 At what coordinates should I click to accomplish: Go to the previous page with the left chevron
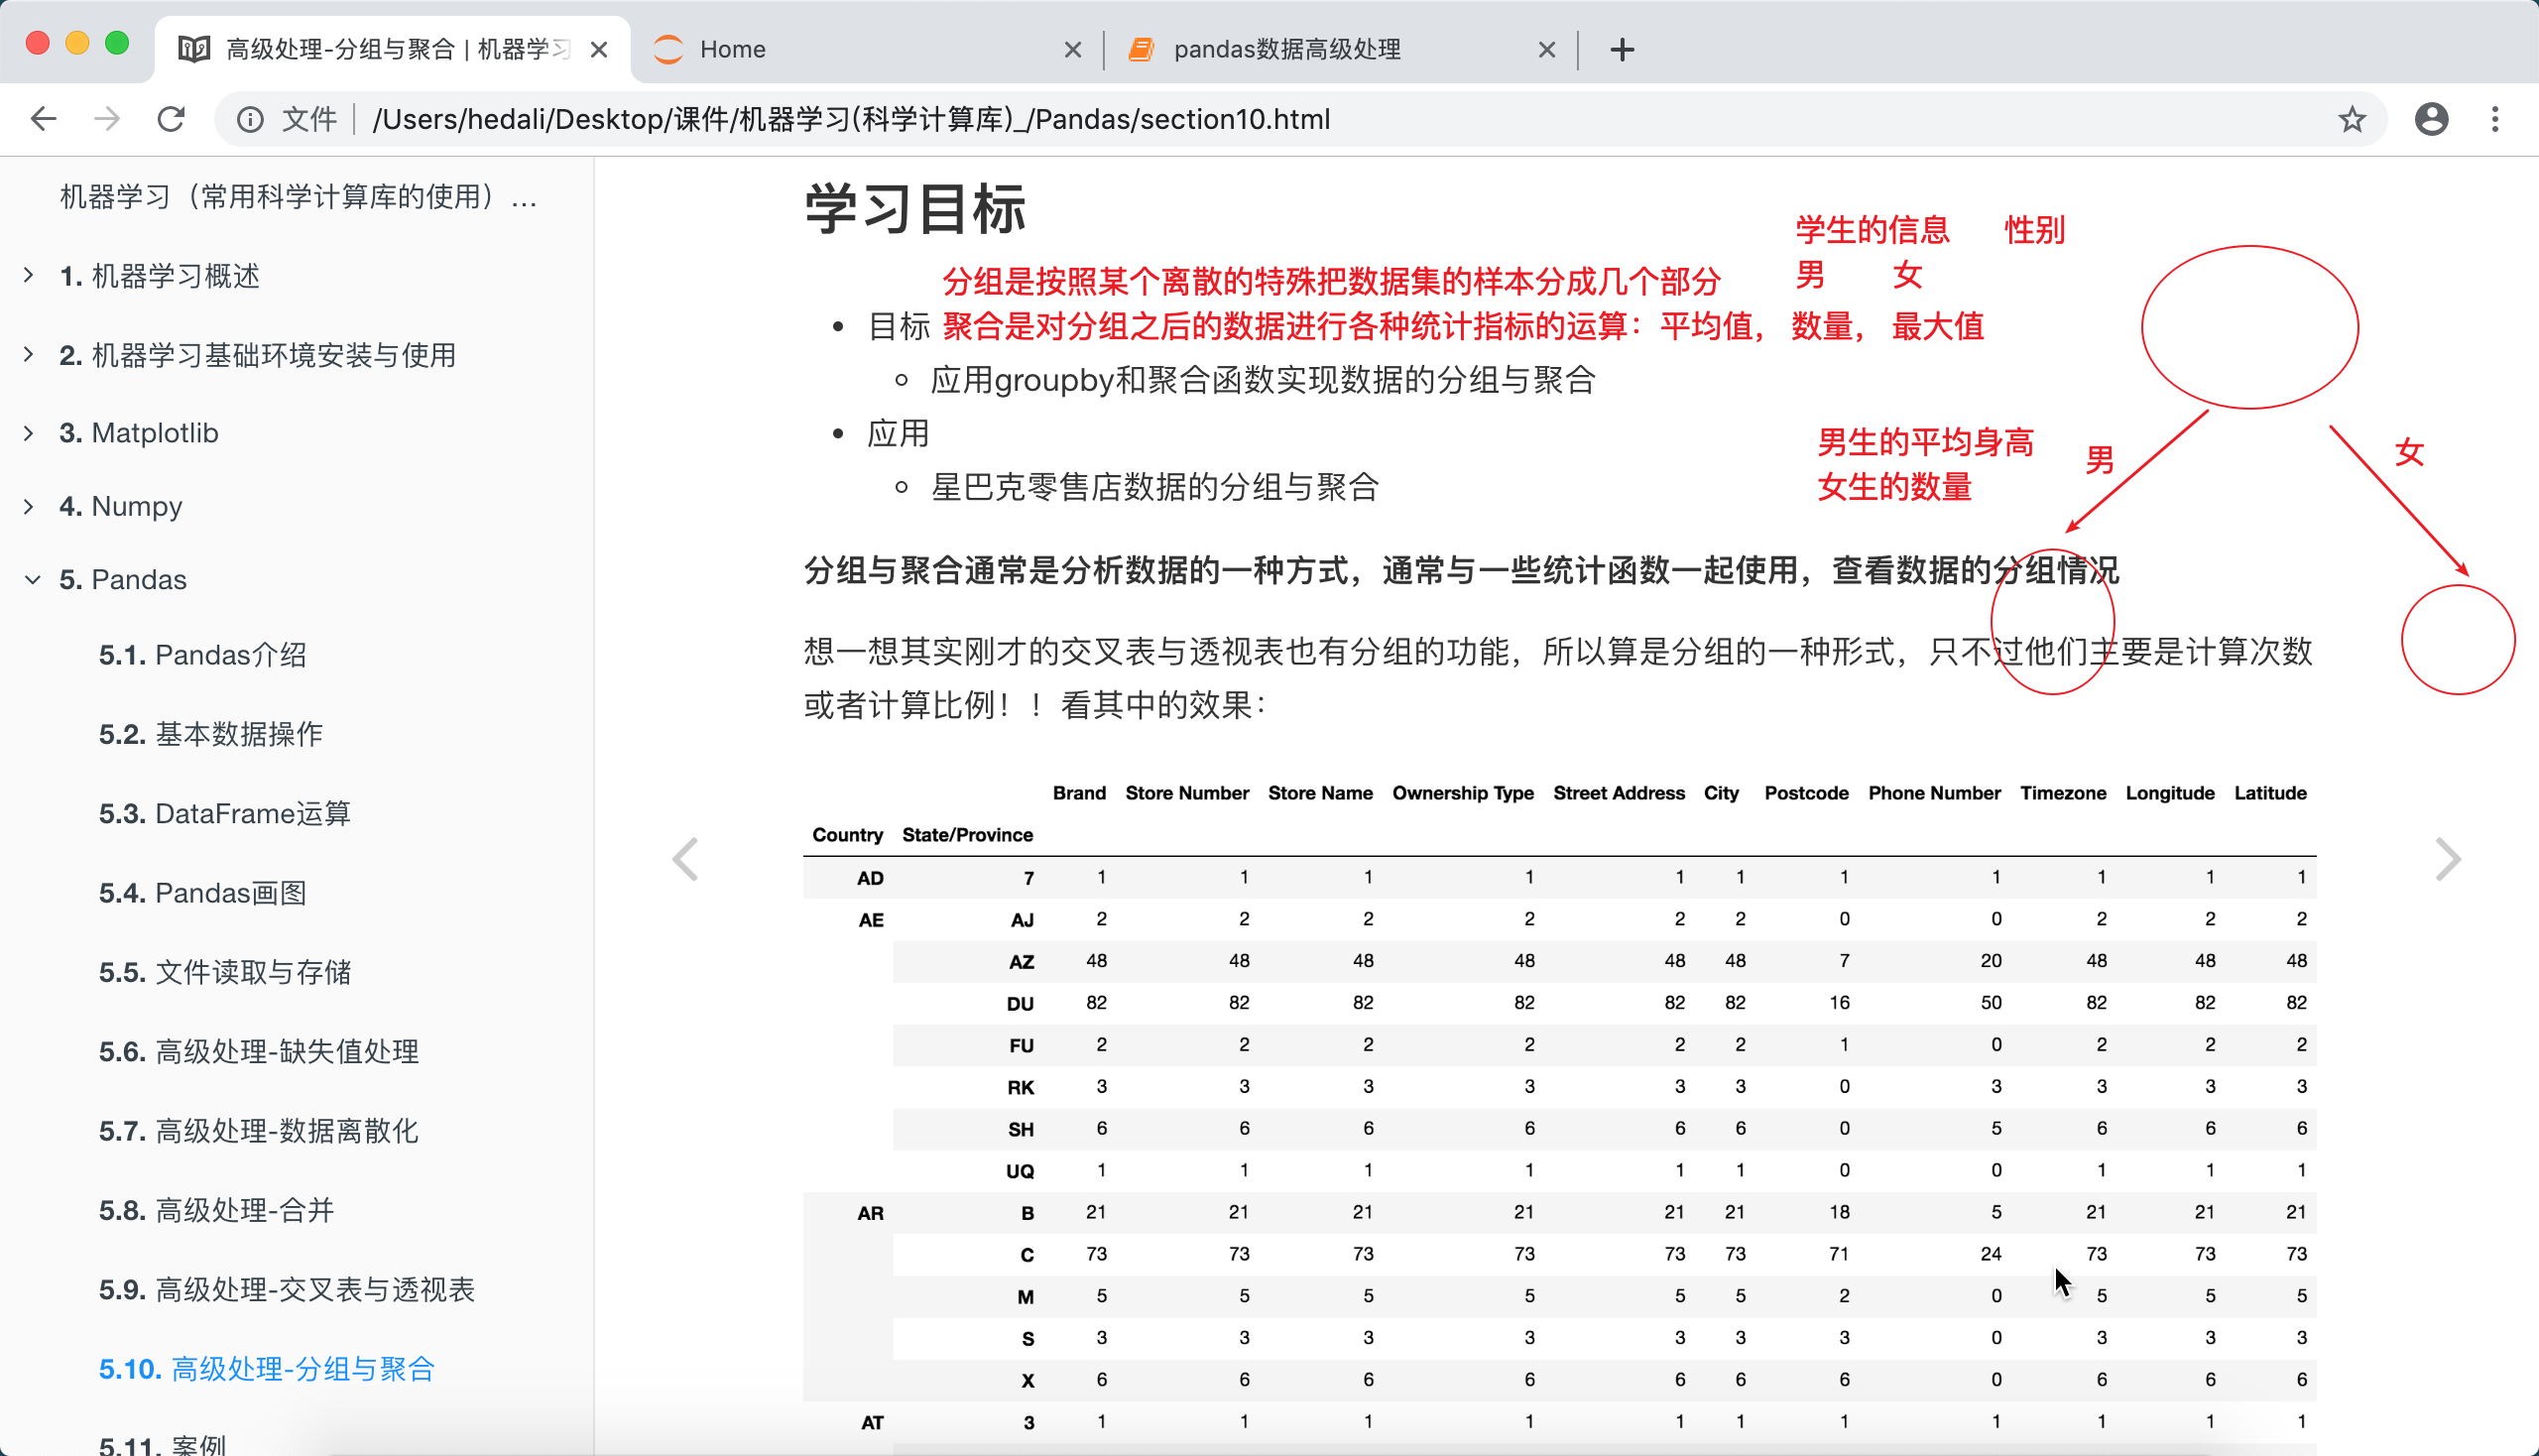[x=685, y=859]
